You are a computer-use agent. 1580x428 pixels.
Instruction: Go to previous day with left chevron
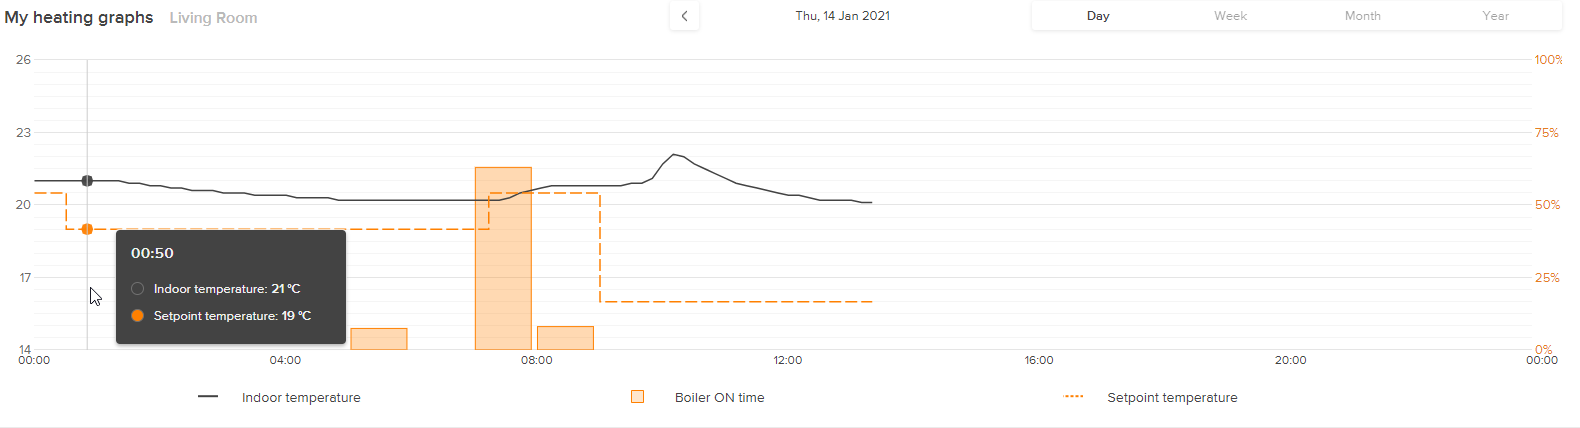point(684,16)
